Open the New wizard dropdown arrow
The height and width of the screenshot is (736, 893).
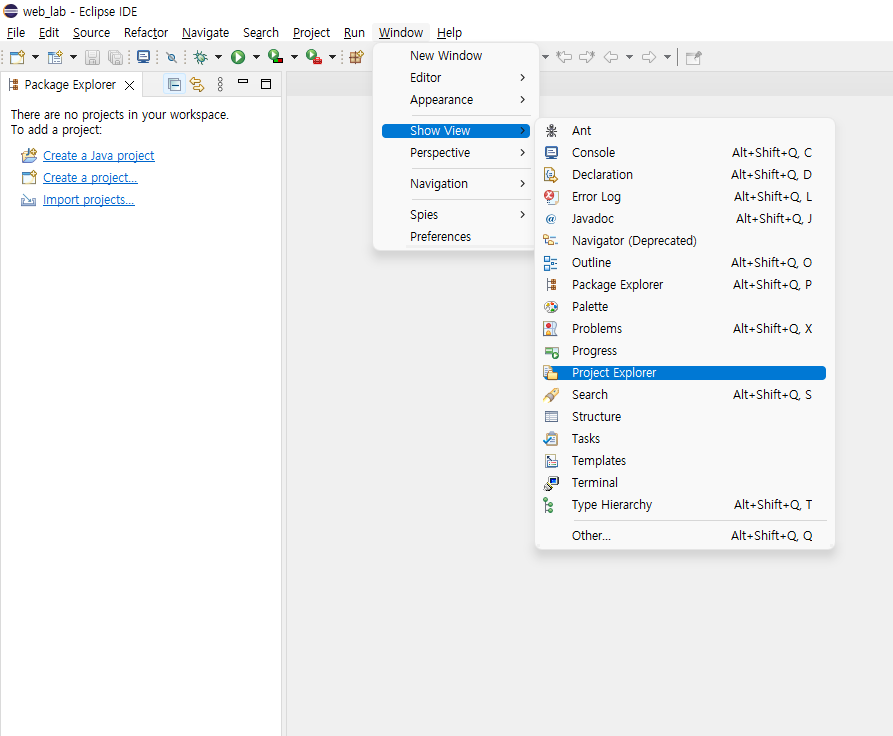click(35, 57)
